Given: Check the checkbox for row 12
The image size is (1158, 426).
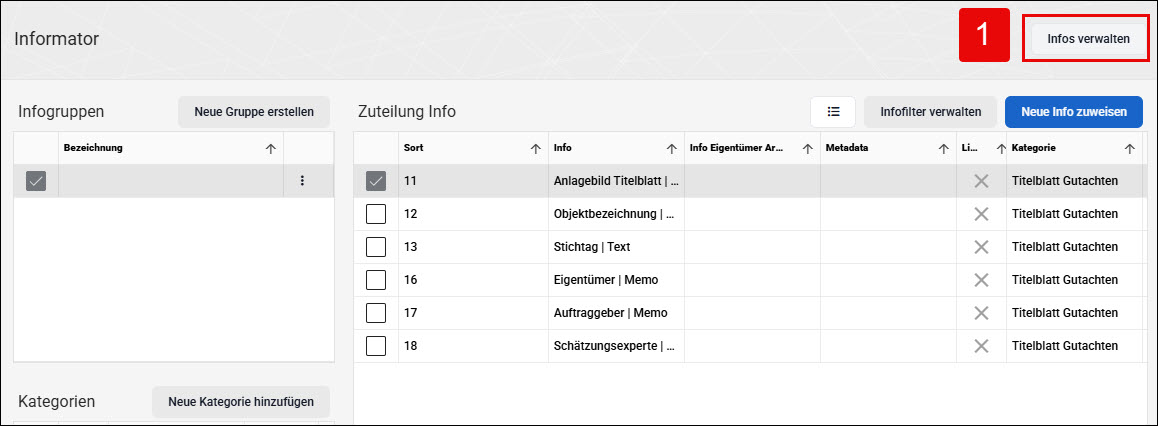Looking at the screenshot, I should [376, 214].
